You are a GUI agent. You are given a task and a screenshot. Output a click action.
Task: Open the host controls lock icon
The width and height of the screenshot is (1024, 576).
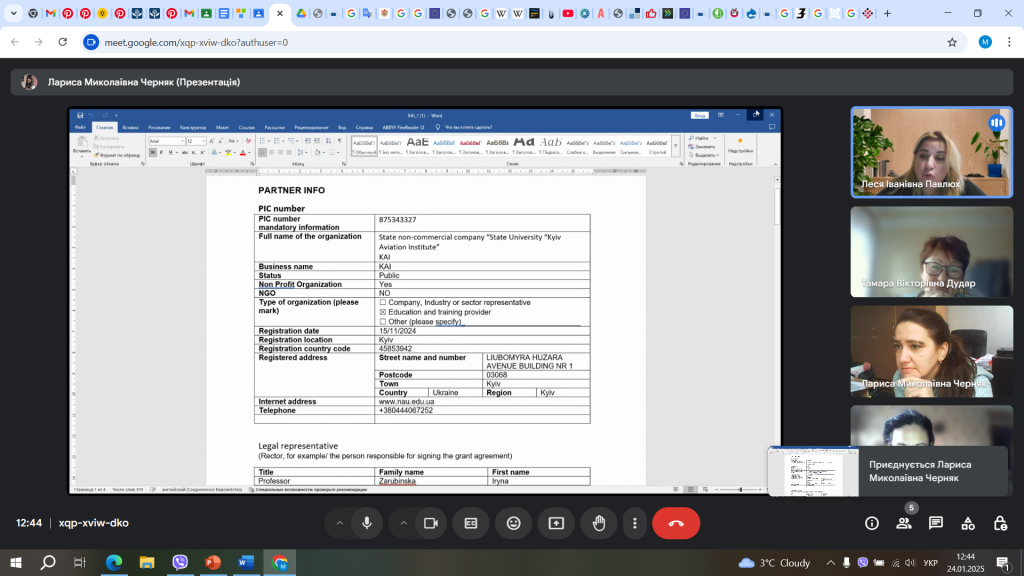coord(999,523)
